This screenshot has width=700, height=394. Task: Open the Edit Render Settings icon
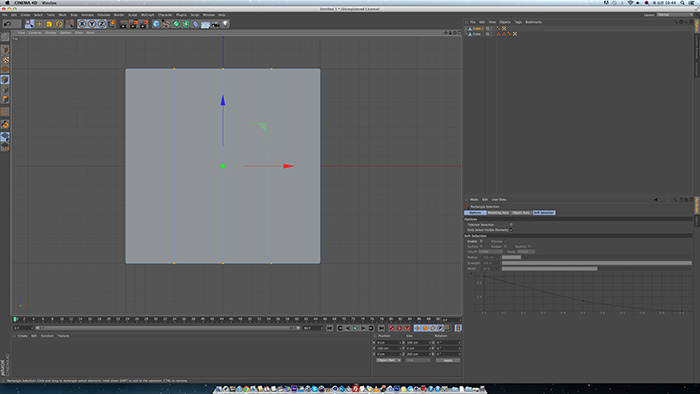144,24
